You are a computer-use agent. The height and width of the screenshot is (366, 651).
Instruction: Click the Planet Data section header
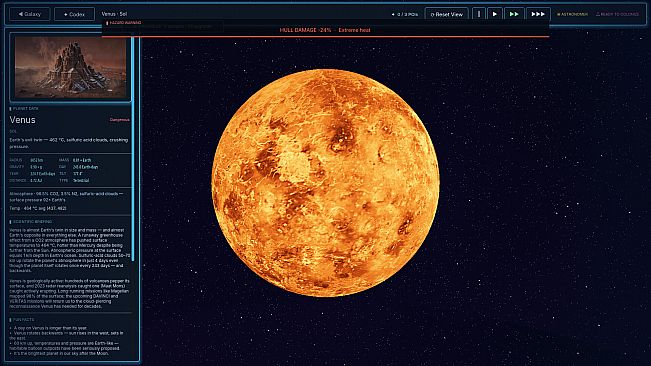[24, 109]
